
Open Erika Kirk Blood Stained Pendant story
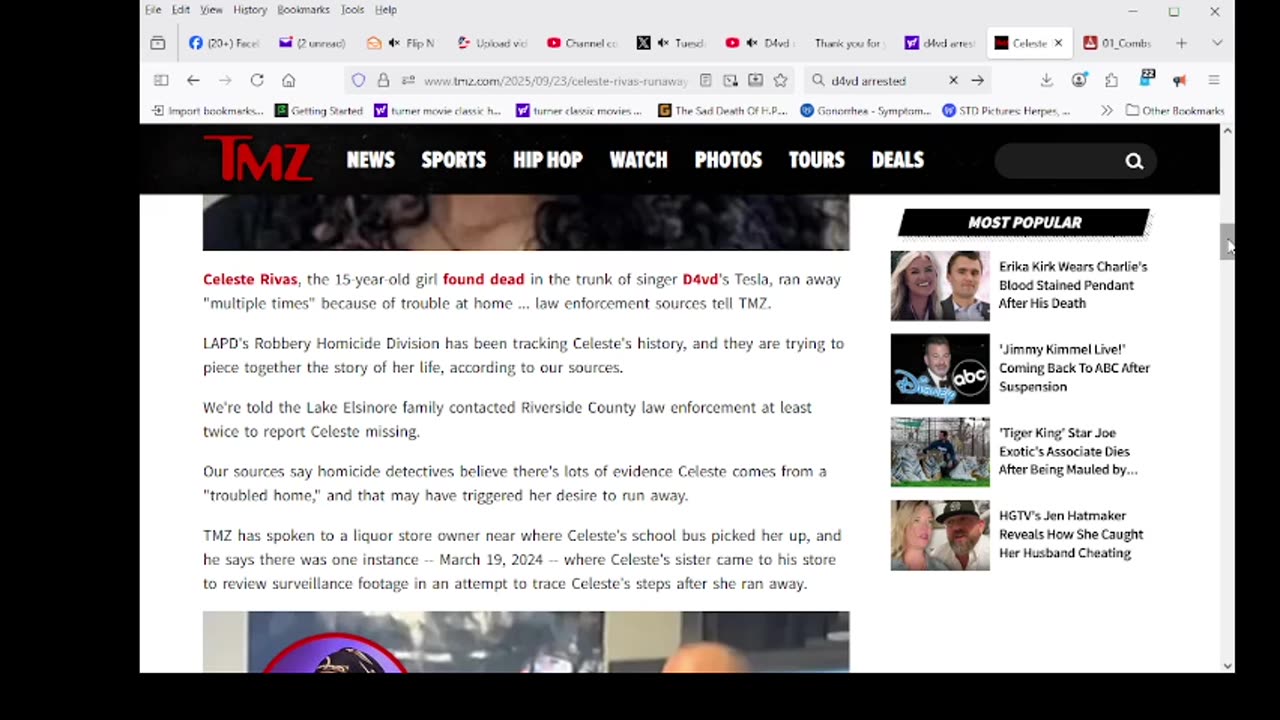(x=1073, y=285)
